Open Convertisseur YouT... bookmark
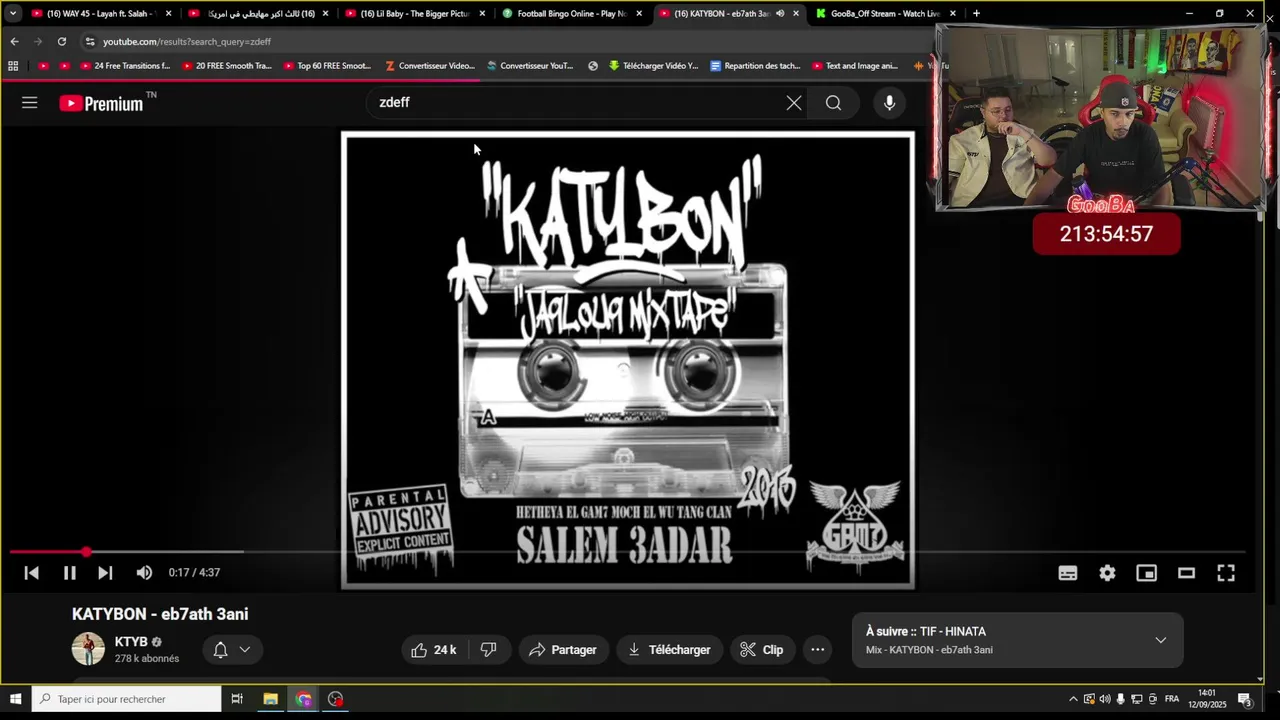This screenshot has width=1280, height=720. pyautogui.click(x=530, y=66)
